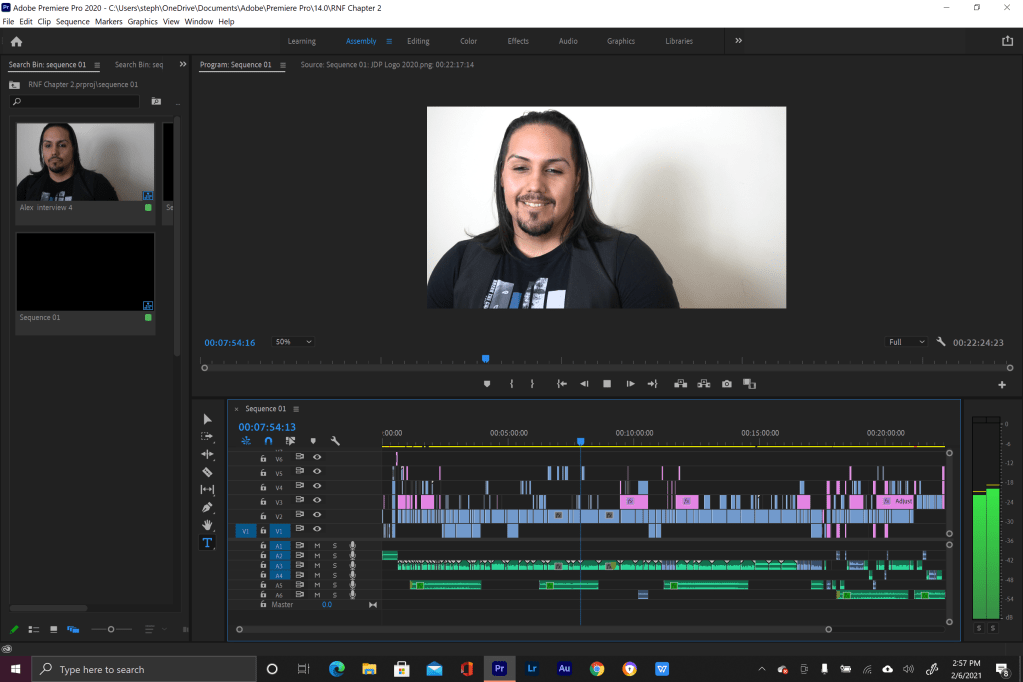This screenshot has height=682, width=1023.
Task: Mute audio track A1
Action: (x=317, y=545)
